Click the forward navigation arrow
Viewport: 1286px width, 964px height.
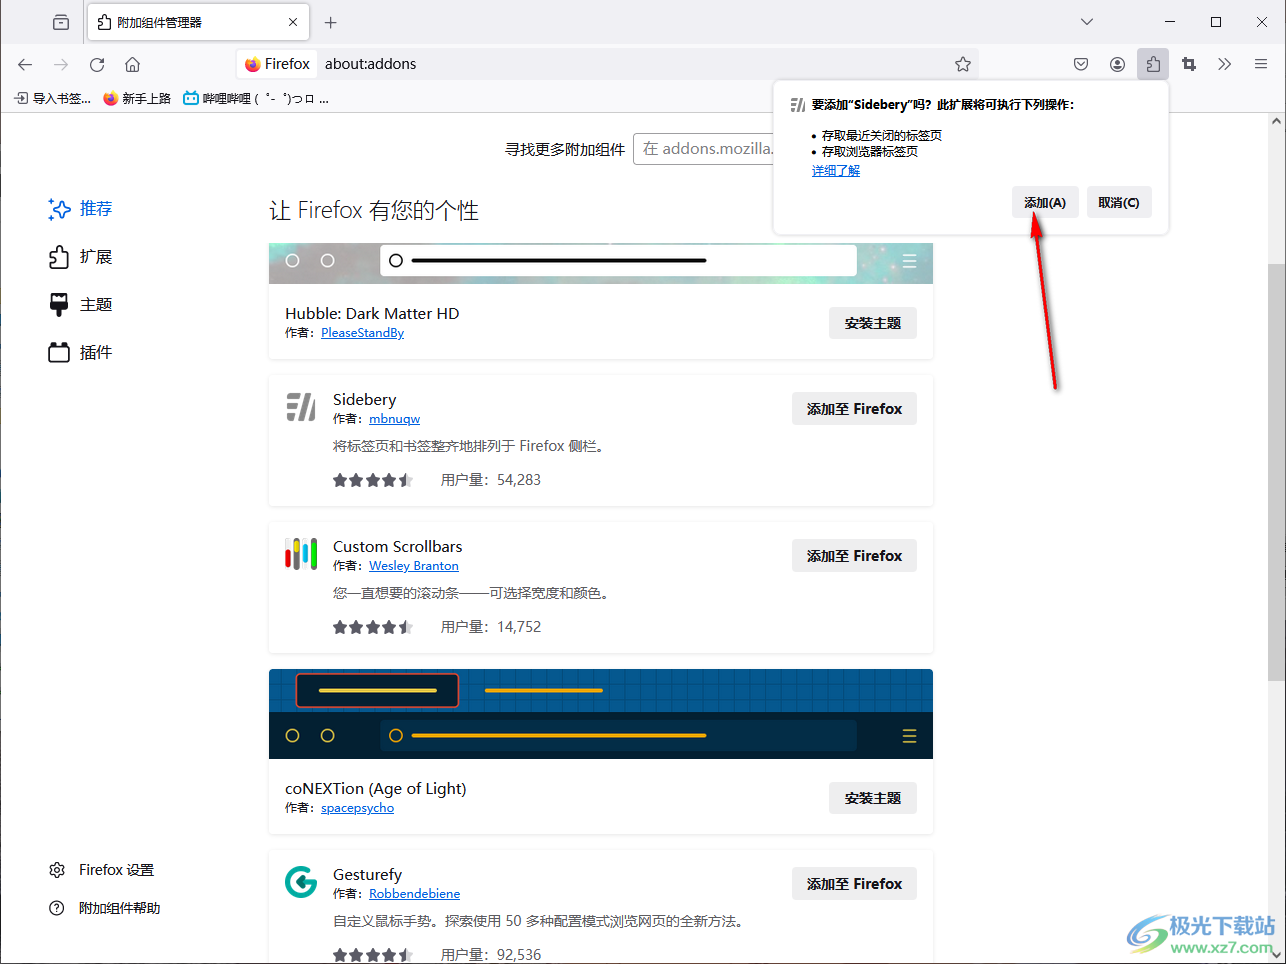61,64
